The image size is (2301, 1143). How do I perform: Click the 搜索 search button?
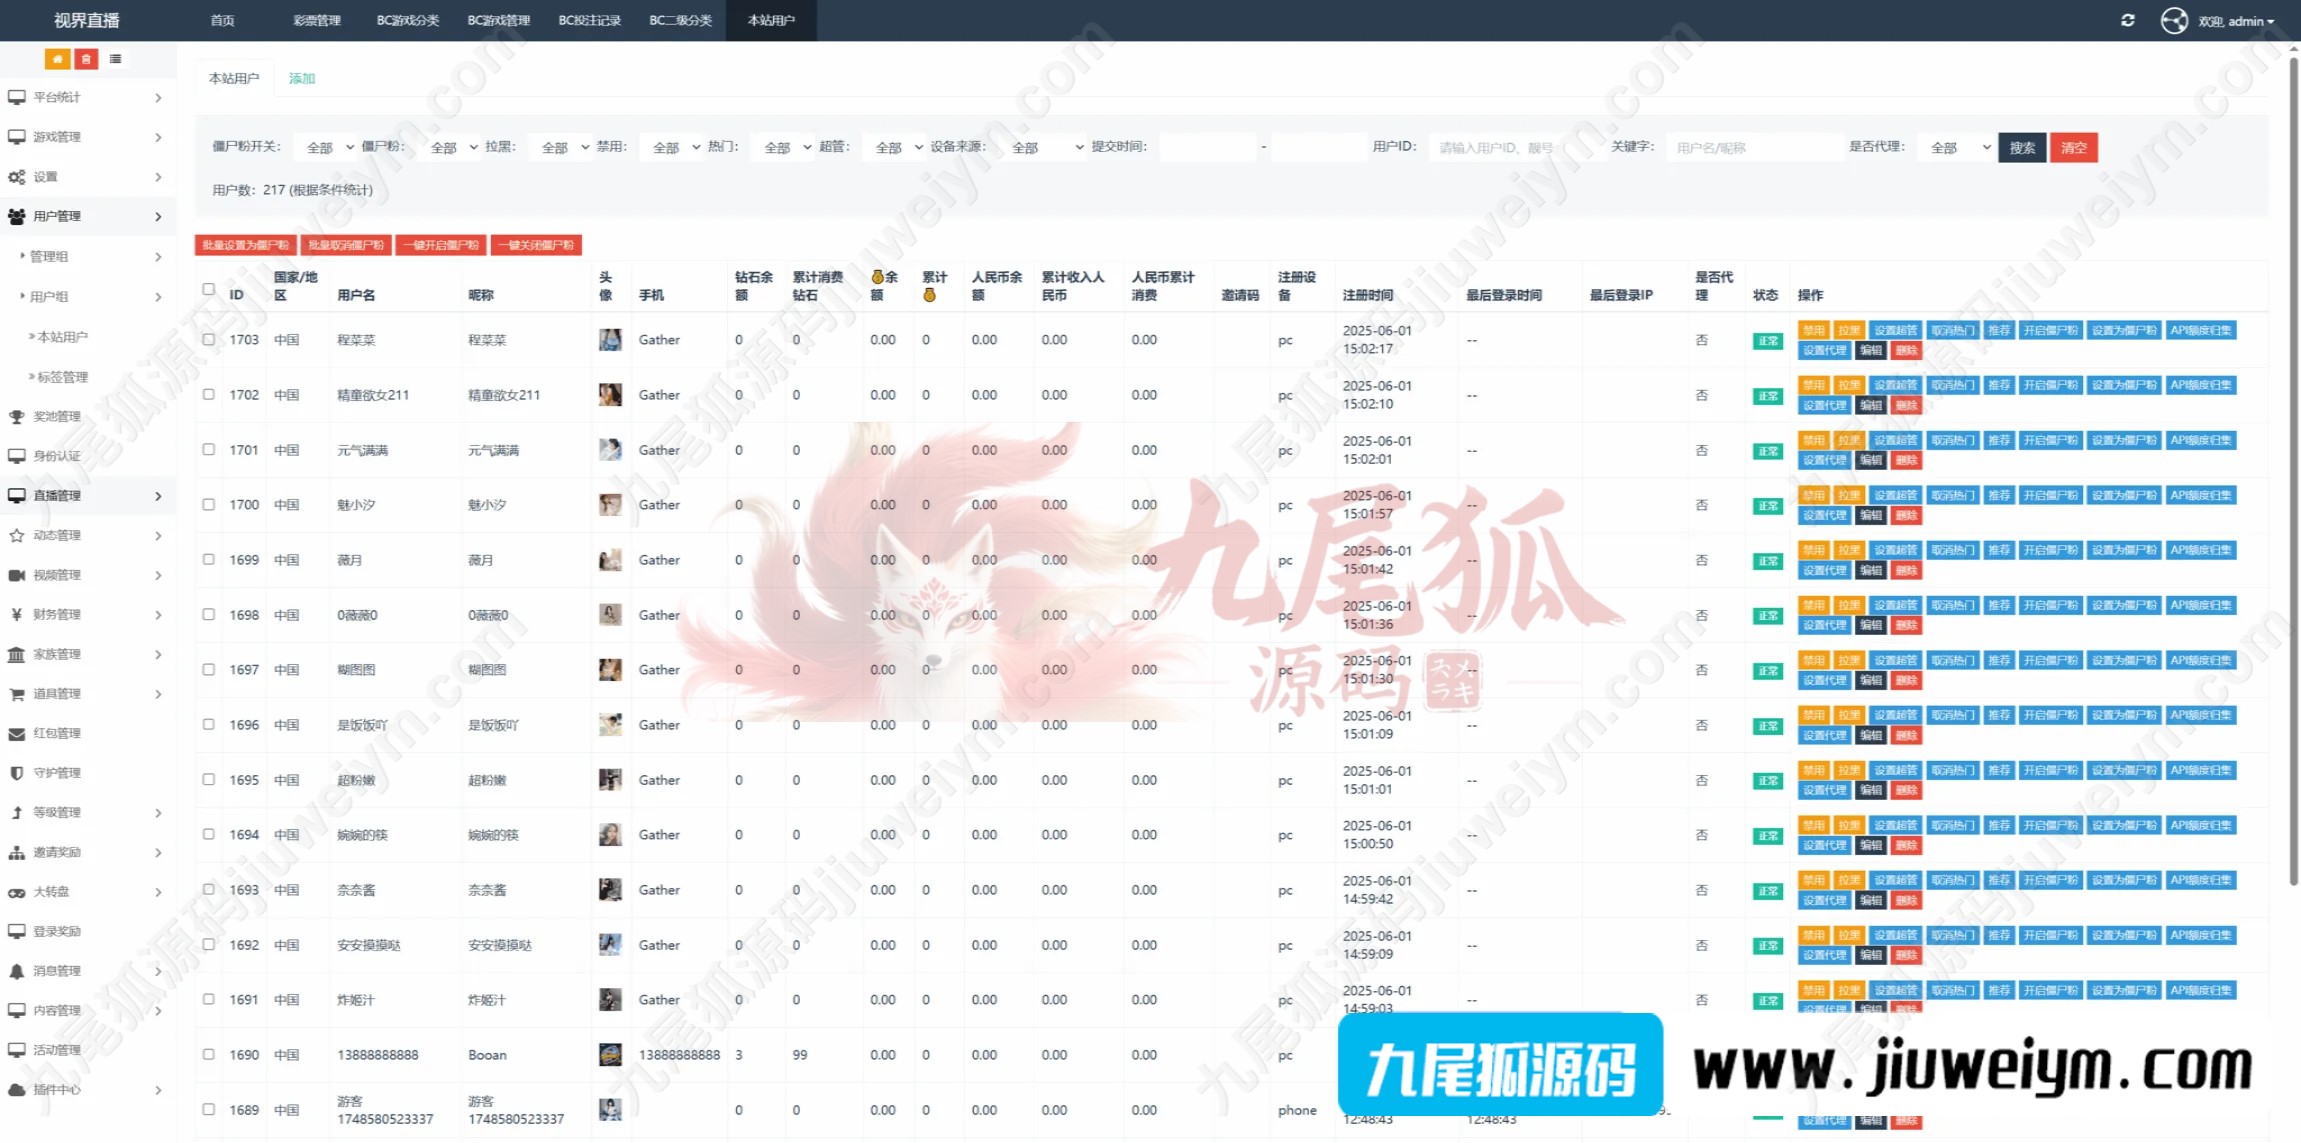click(2021, 147)
